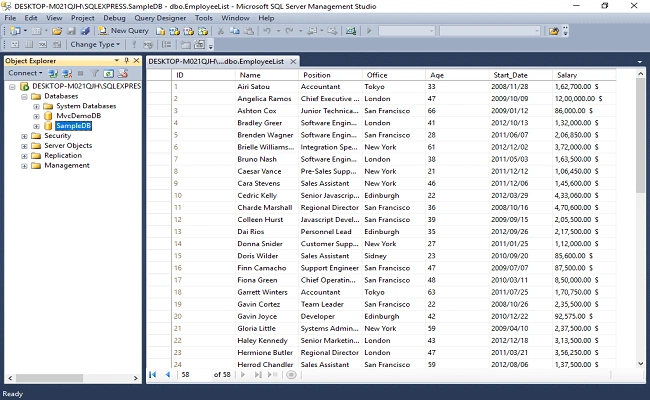Viewport: 650px width, 400px height.
Task: Expand the Security folder node
Action: (x=24, y=136)
